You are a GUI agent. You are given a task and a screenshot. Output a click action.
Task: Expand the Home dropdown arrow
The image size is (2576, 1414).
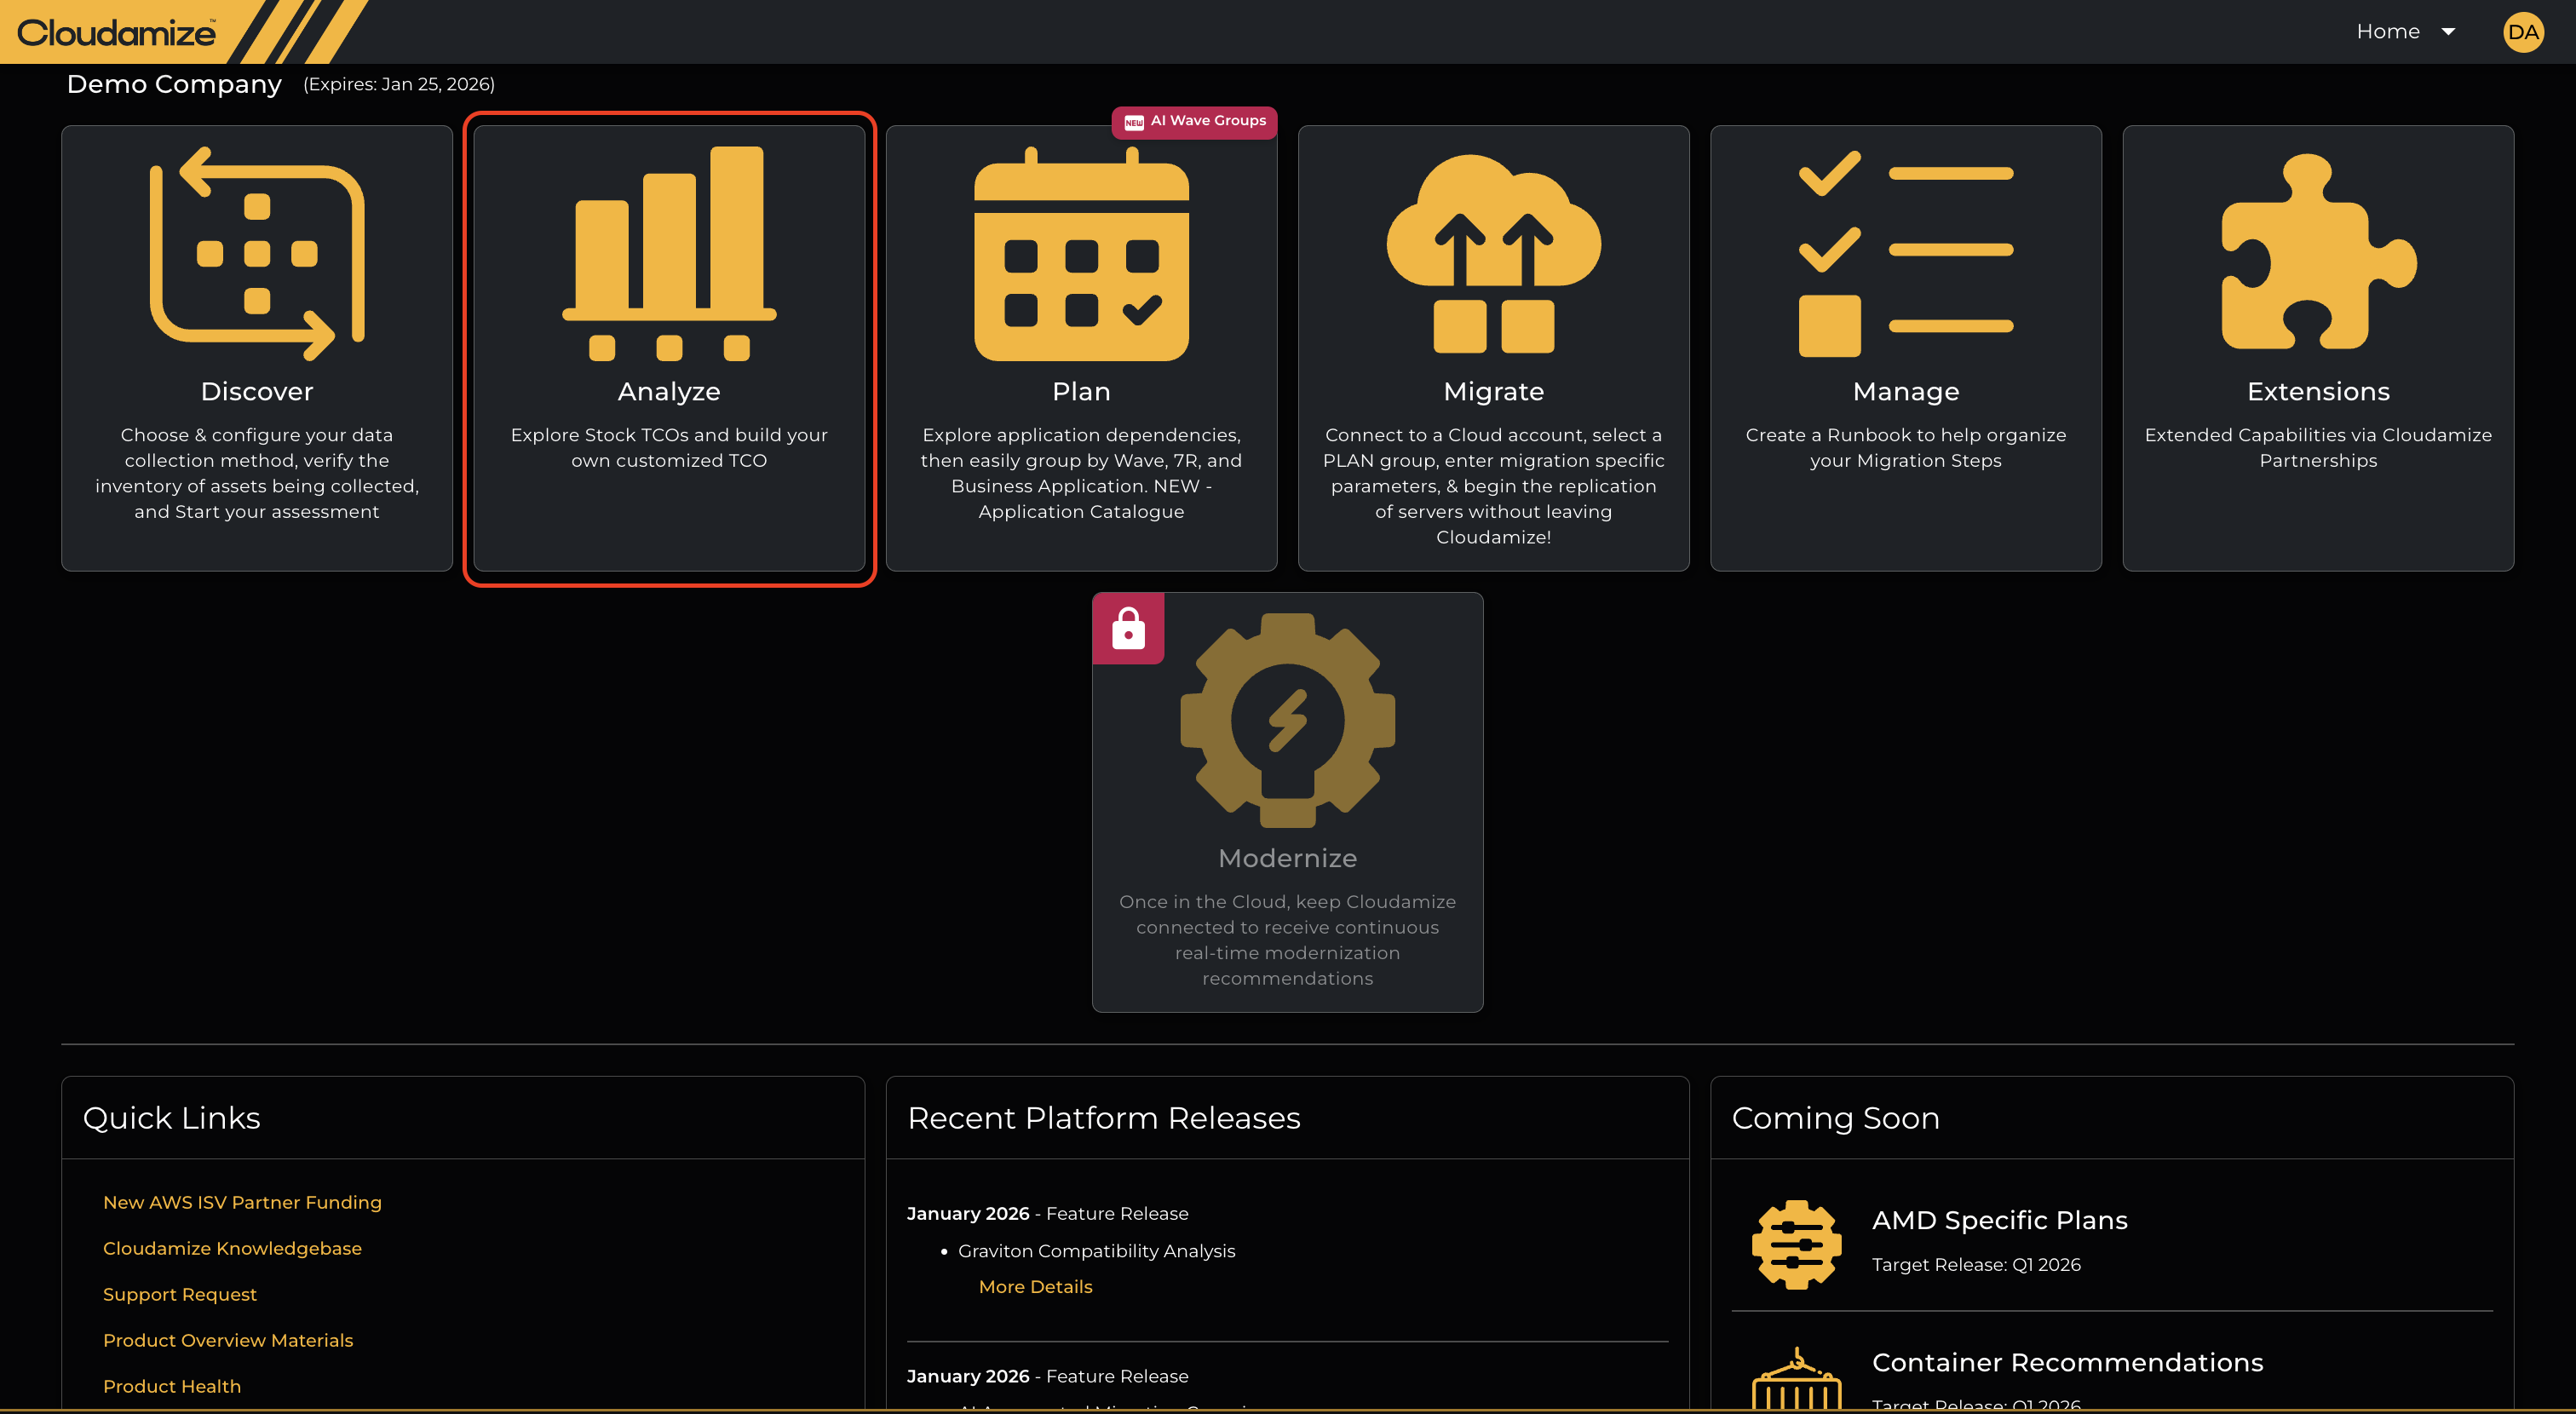point(2448,32)
